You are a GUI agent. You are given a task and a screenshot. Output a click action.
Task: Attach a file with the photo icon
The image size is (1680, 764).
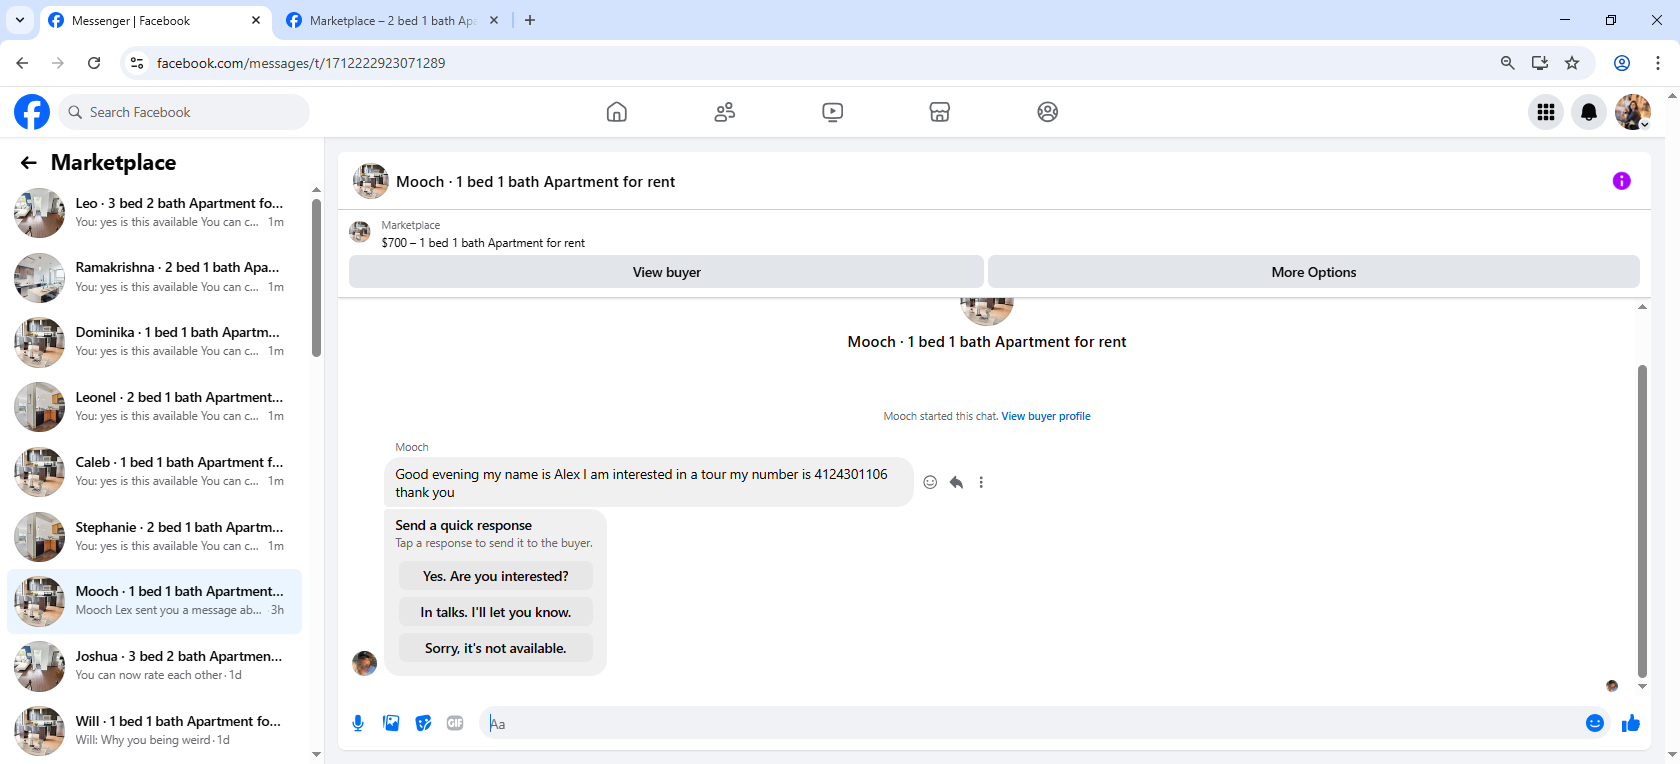[391, 723]
